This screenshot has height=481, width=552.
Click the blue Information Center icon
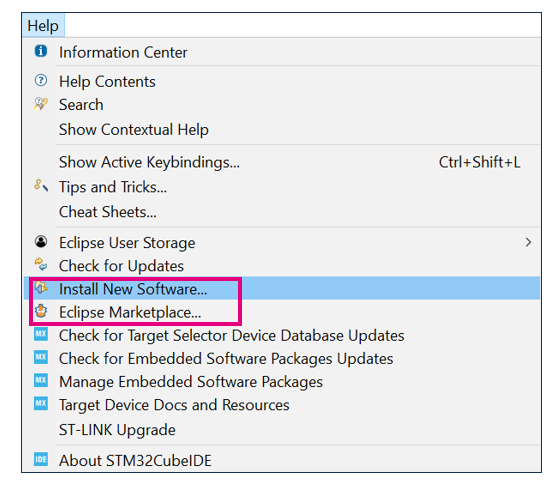pyautogui.click(x=41, y=51)
